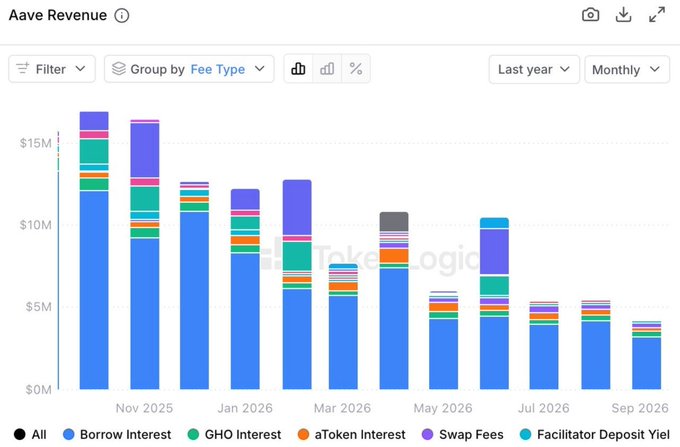Viewport: 680px width, 447px height.
Task: Click the Mar 2026 axis label
Action: coord(343,408)
